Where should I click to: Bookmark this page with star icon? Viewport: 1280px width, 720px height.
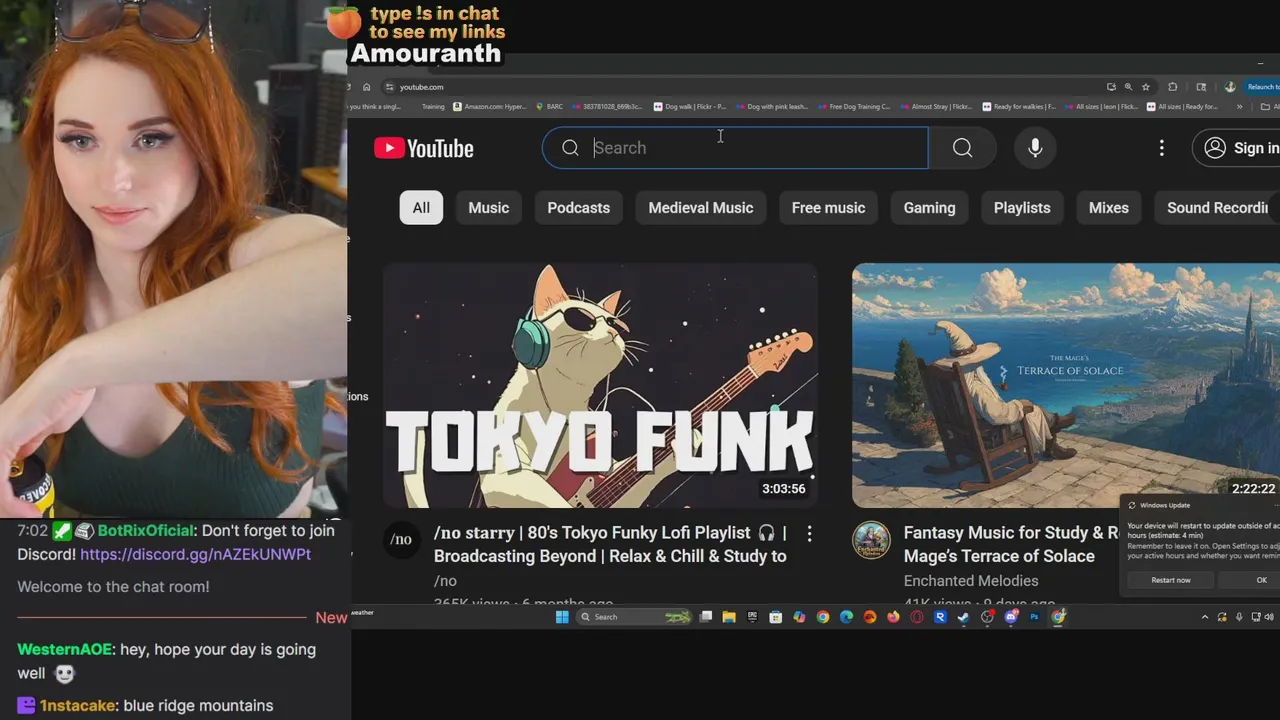pyautogui.click(x=1146, y=87)
